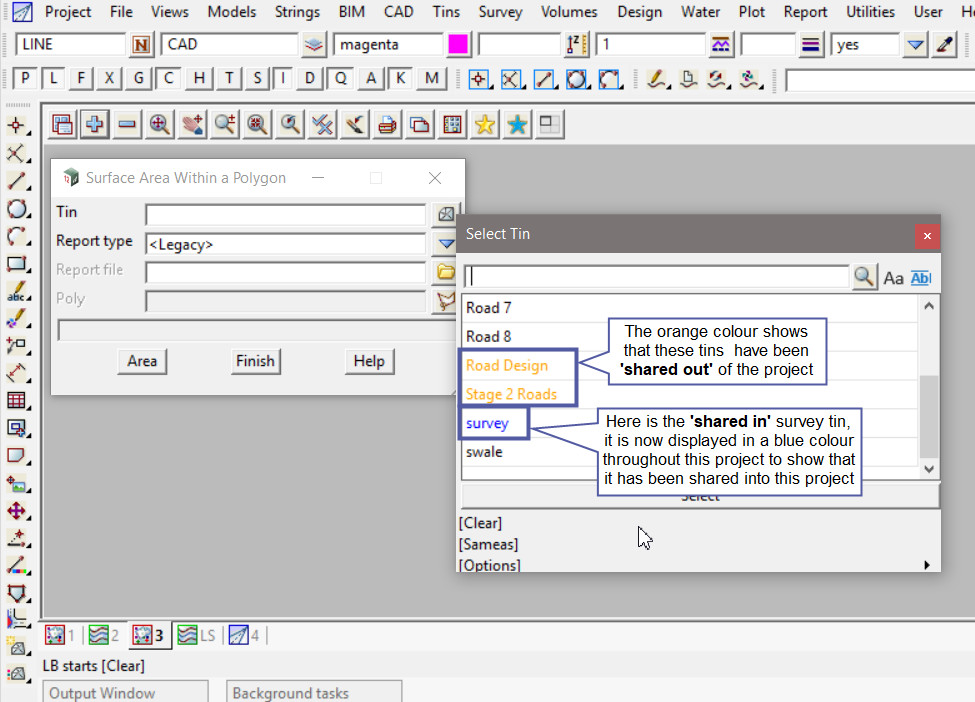The image size is (975, 702).
Task: Toggle the 'G' grid snap button
Action: tap(139, 79)
